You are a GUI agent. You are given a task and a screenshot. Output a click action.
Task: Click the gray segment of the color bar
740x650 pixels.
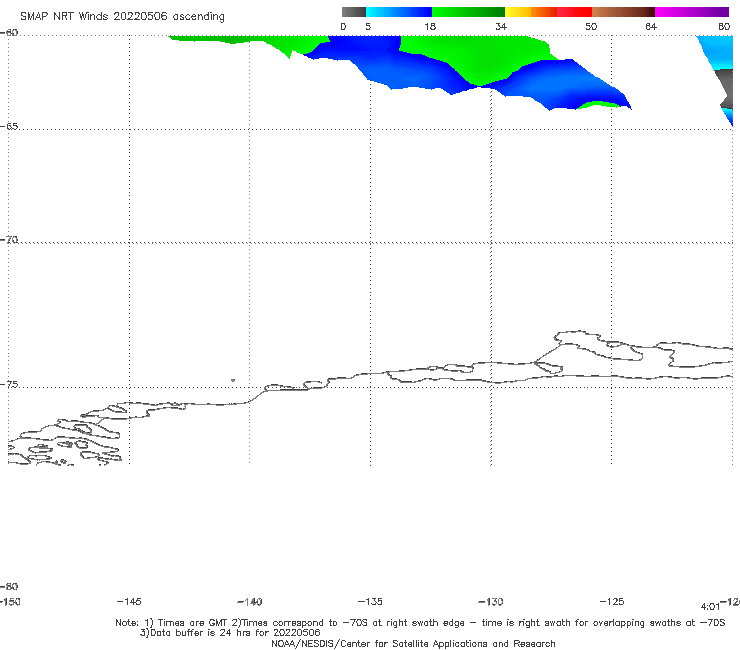tap(353, 12)
